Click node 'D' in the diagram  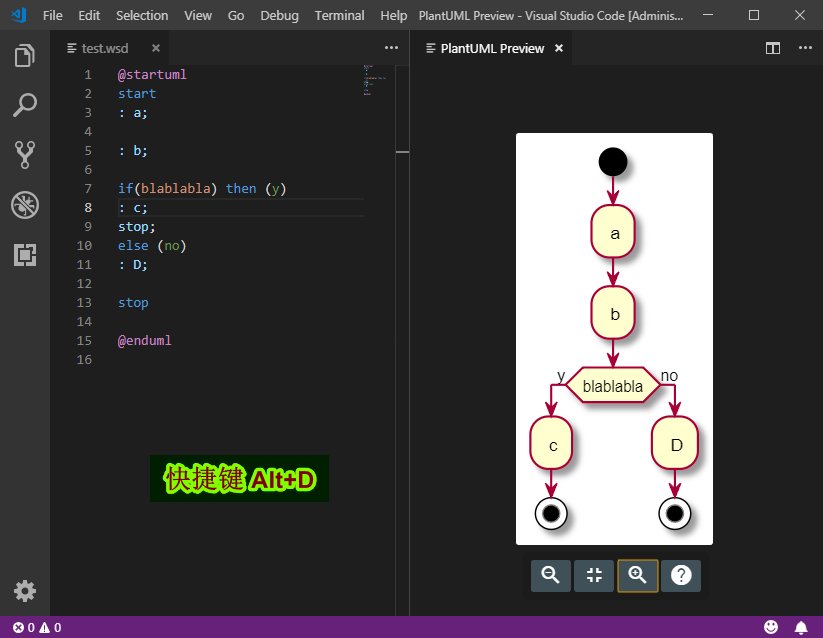(675, 444)
